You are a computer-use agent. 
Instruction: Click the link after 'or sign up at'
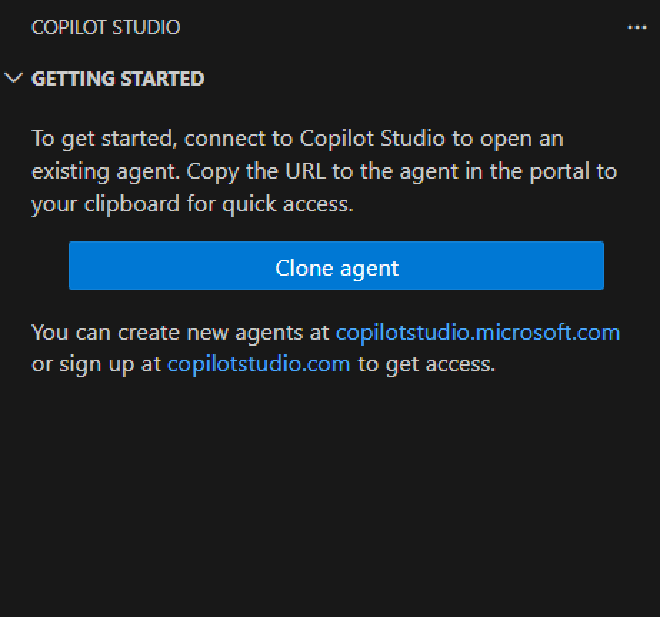click(x=258, y=364)
